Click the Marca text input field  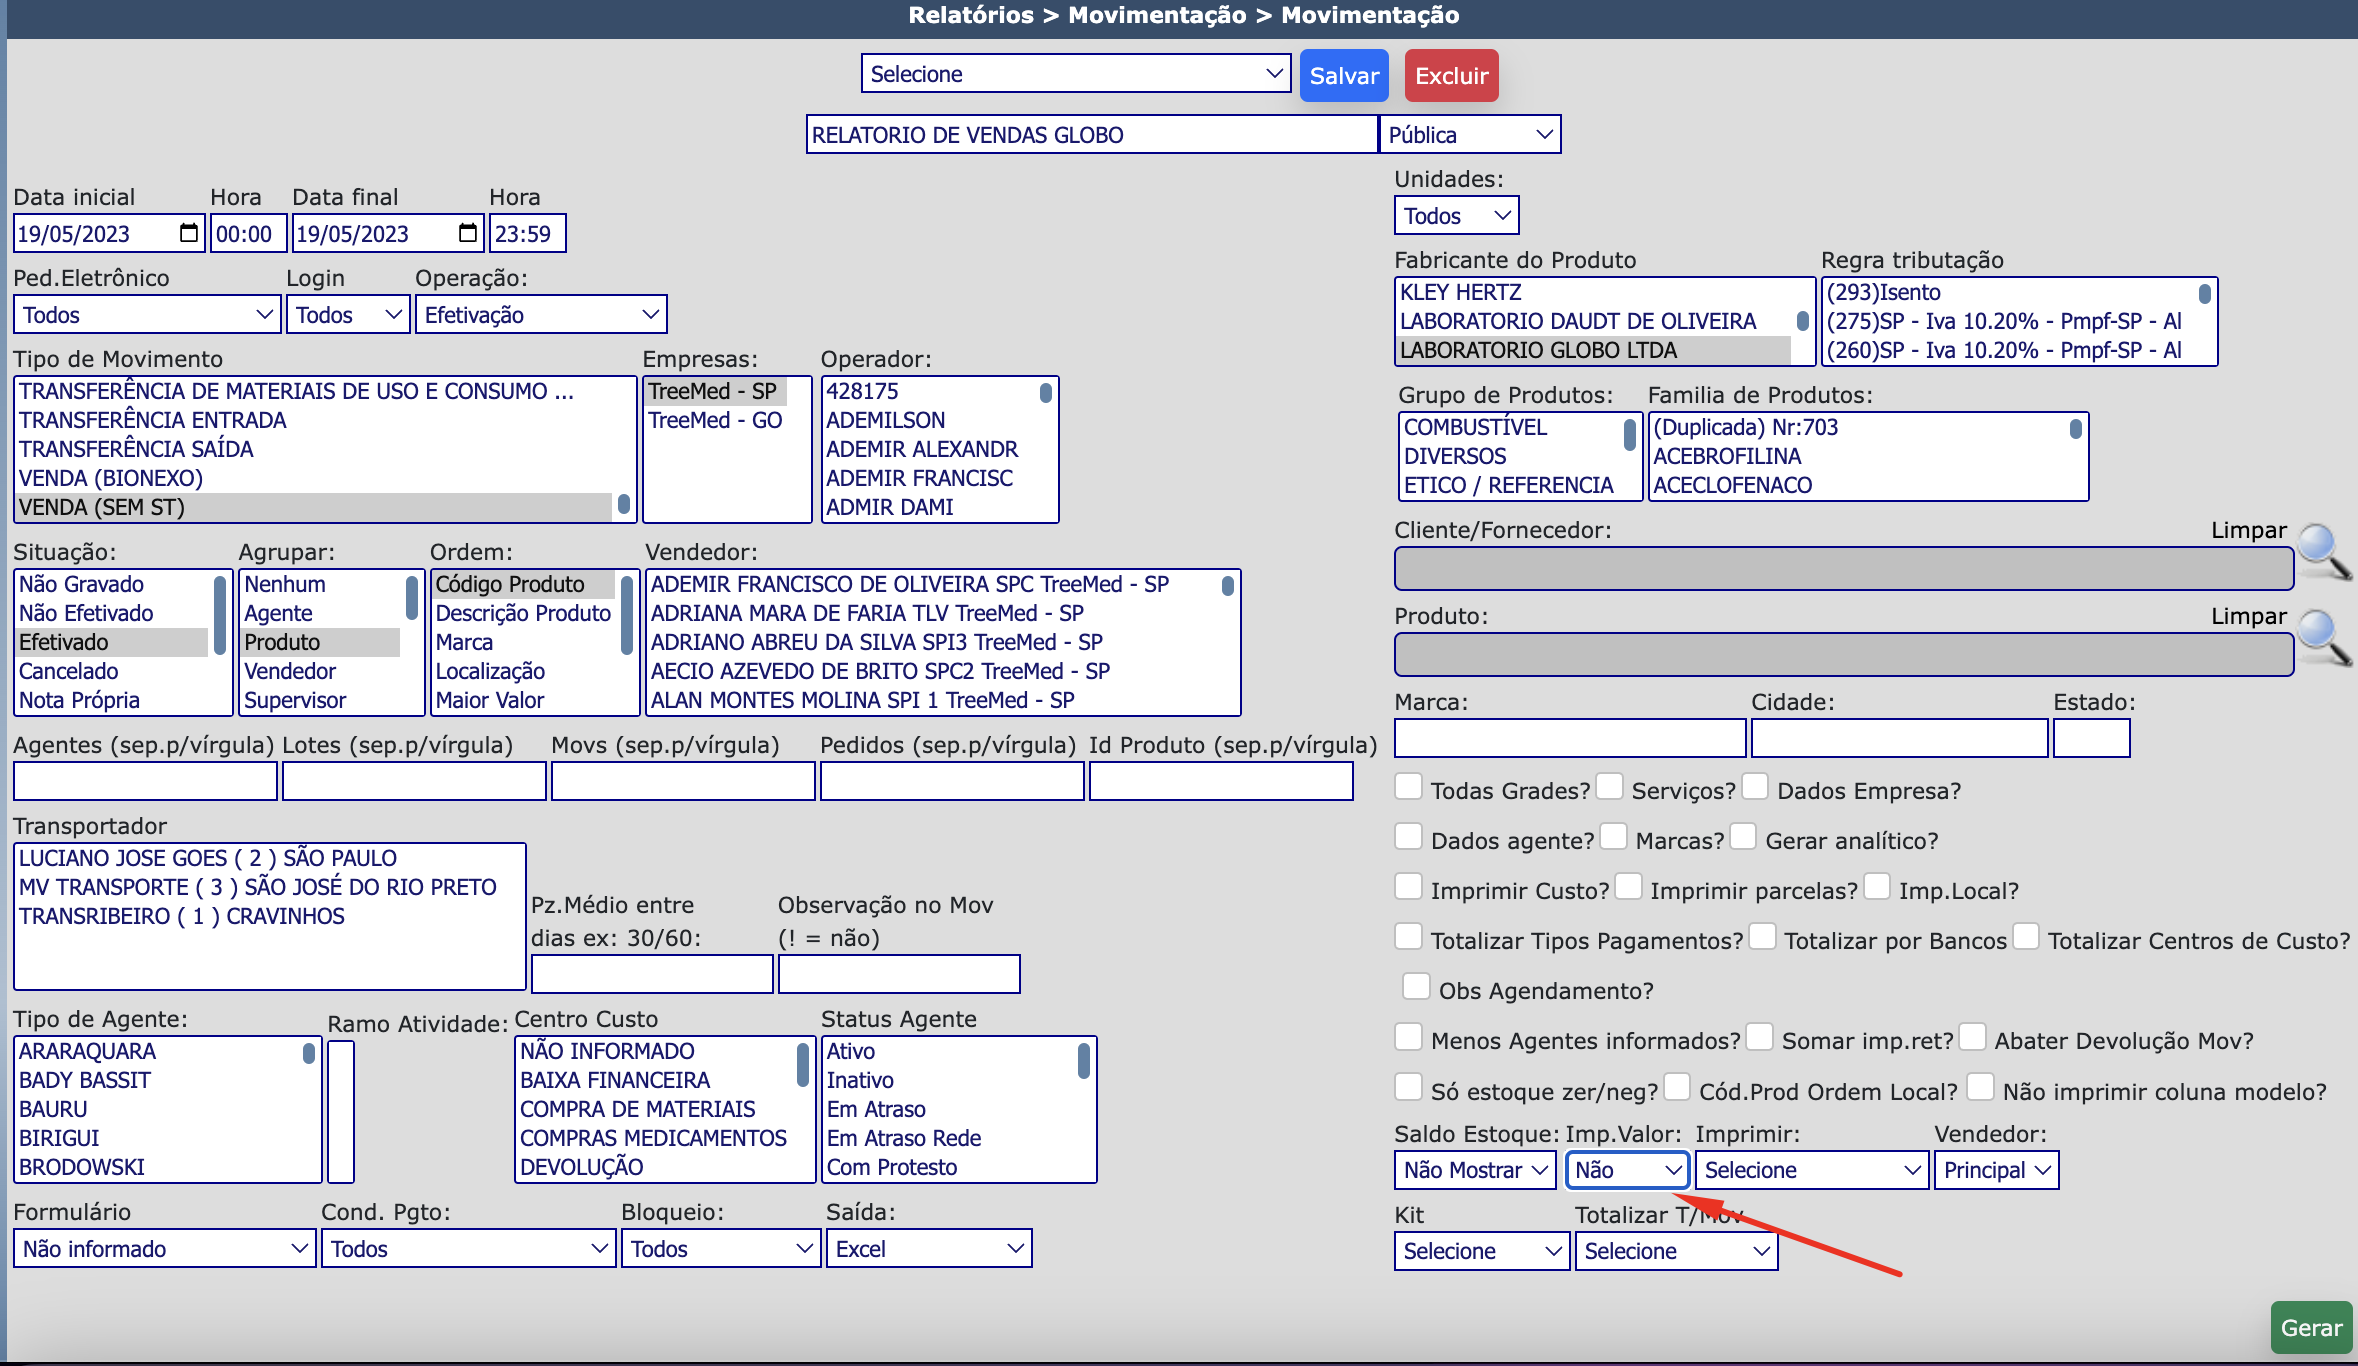(x=1569, y=739)
